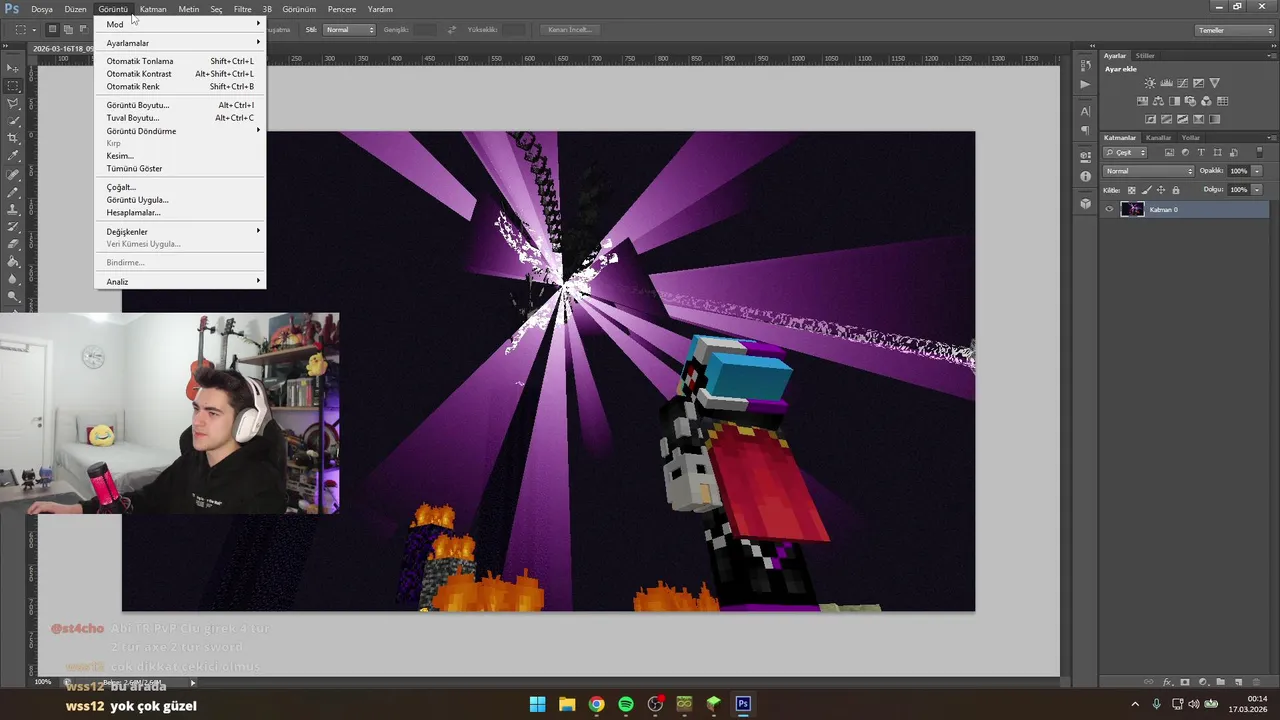Switch to the Stiller tab
This screenshot has height=720, width=1280.
tap(1145, 56)
